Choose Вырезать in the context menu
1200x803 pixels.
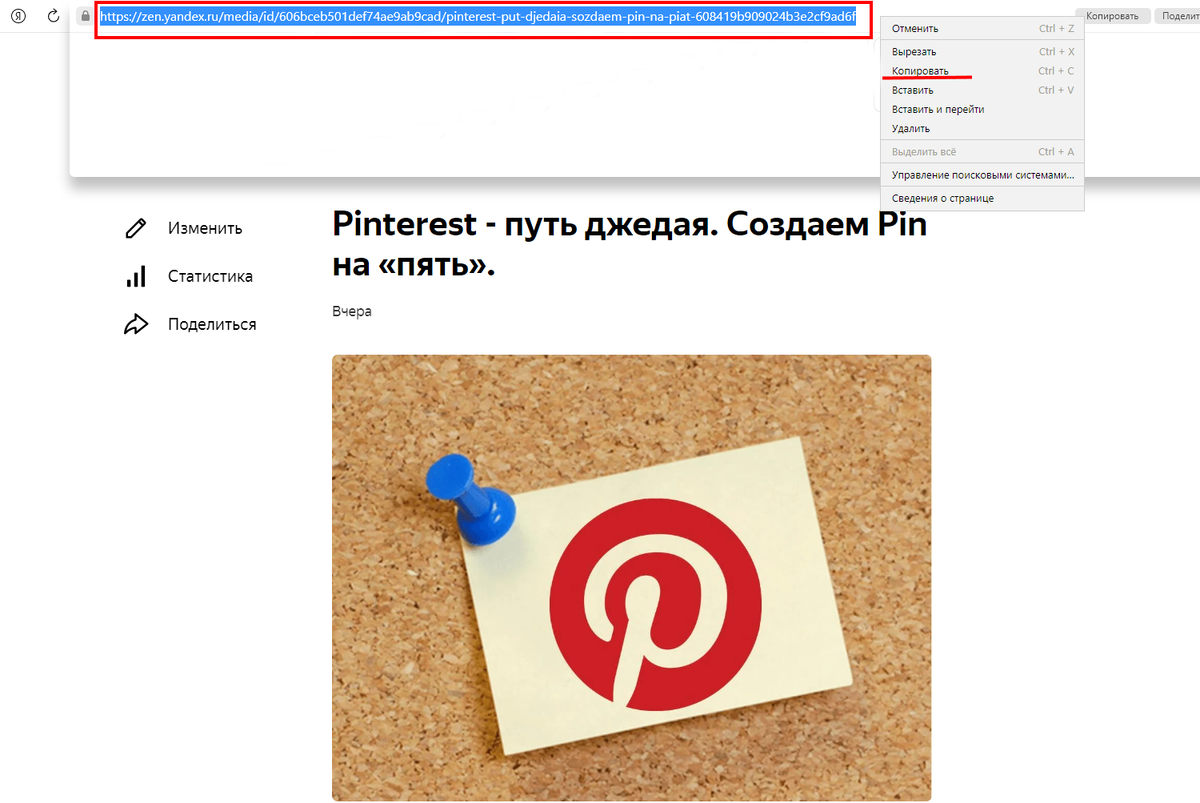[x=983, y=51]
